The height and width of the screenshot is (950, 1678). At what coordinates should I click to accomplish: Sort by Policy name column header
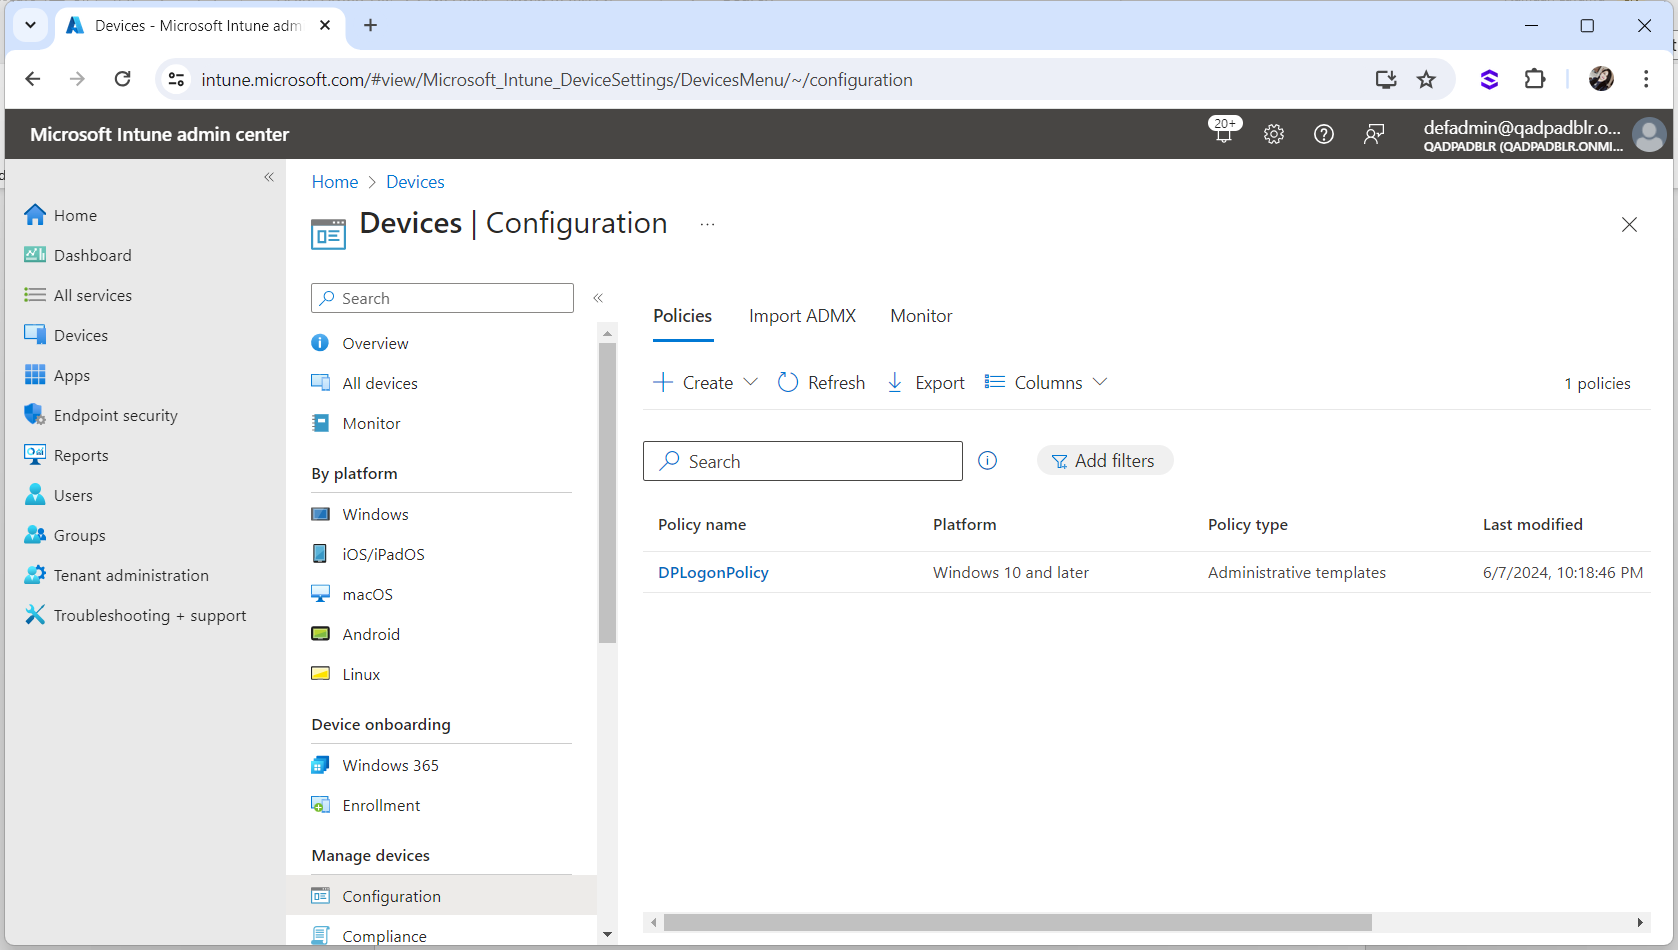click(x=702, y=524)
